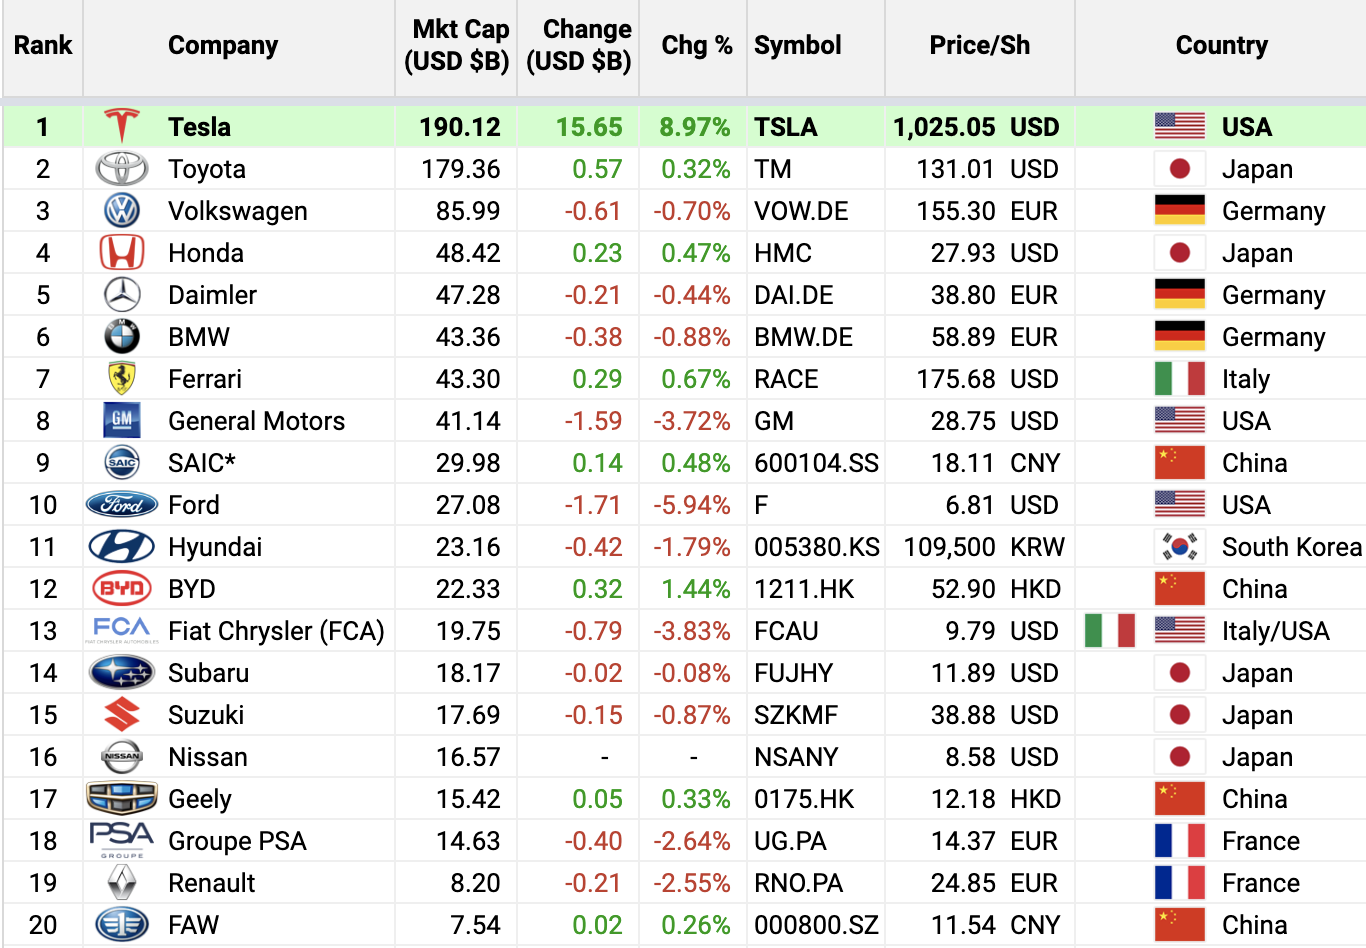Click the Rank column header
The image size is (1366, 948).
(x=43, y=46)
